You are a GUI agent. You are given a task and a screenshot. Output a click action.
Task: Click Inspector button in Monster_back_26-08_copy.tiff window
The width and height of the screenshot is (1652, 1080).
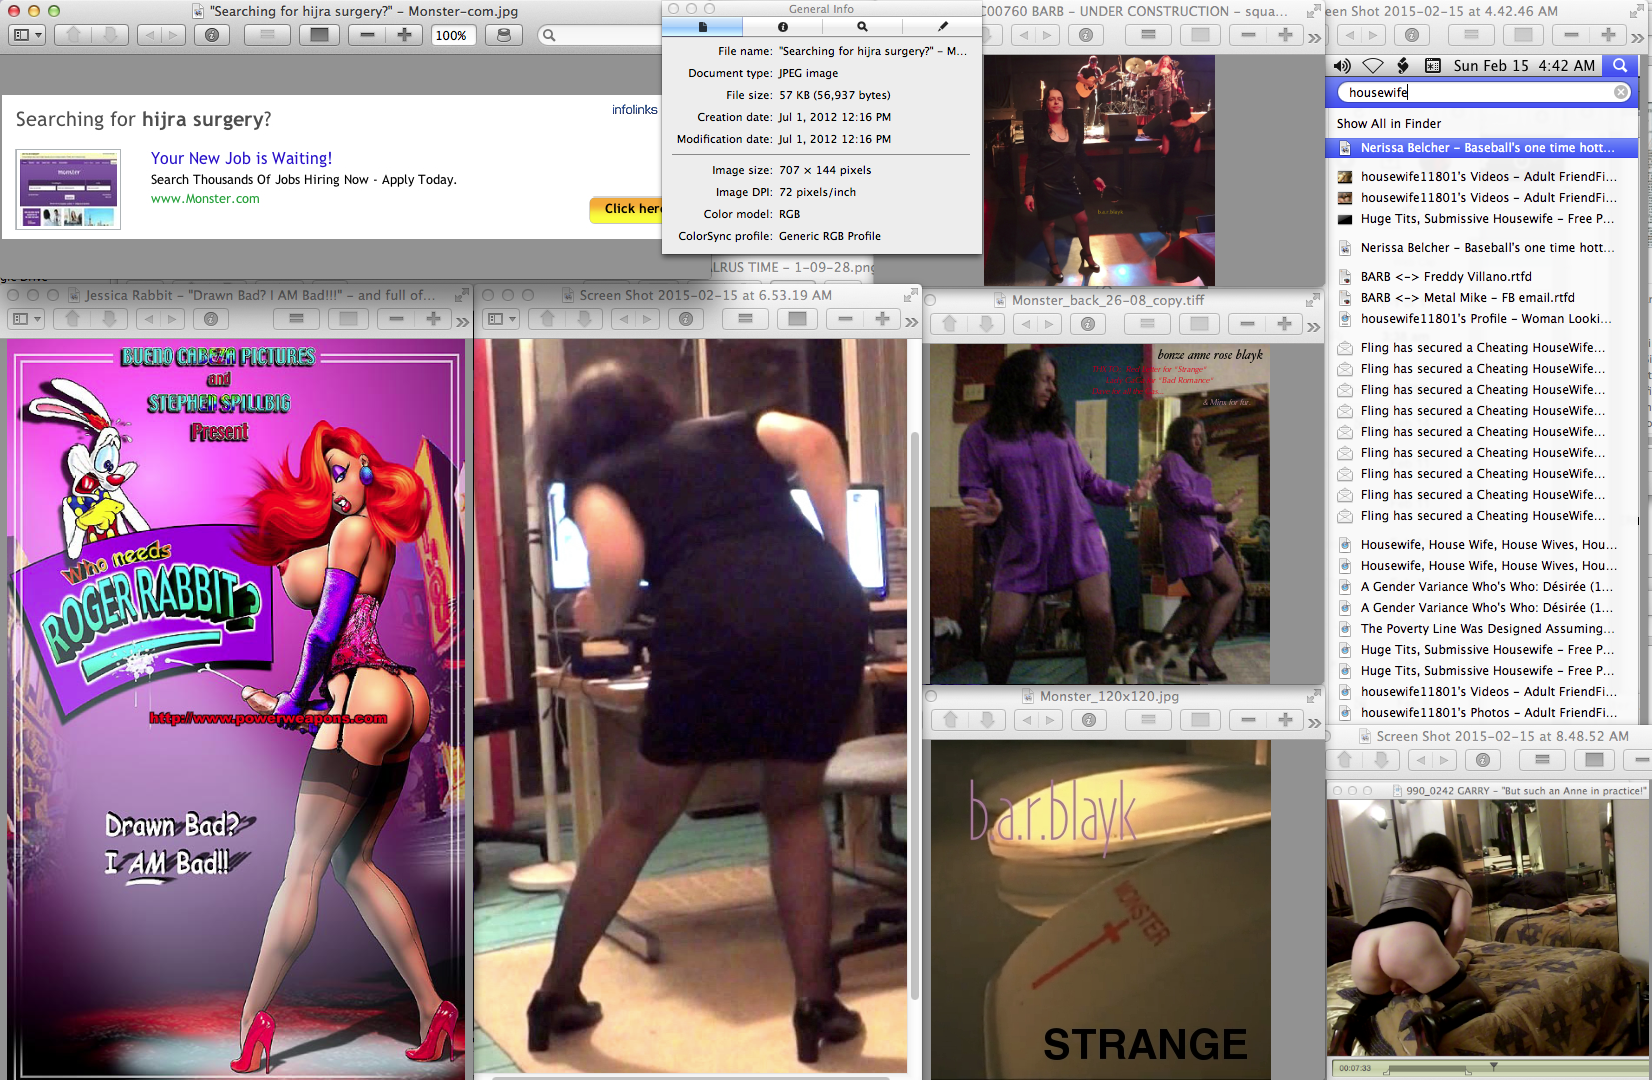1088,324
